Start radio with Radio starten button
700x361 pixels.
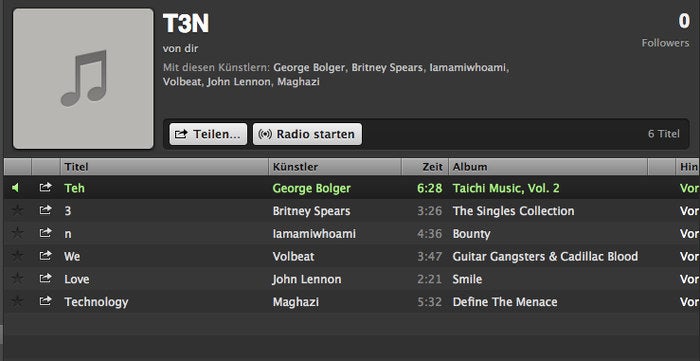tap(308, 134)
